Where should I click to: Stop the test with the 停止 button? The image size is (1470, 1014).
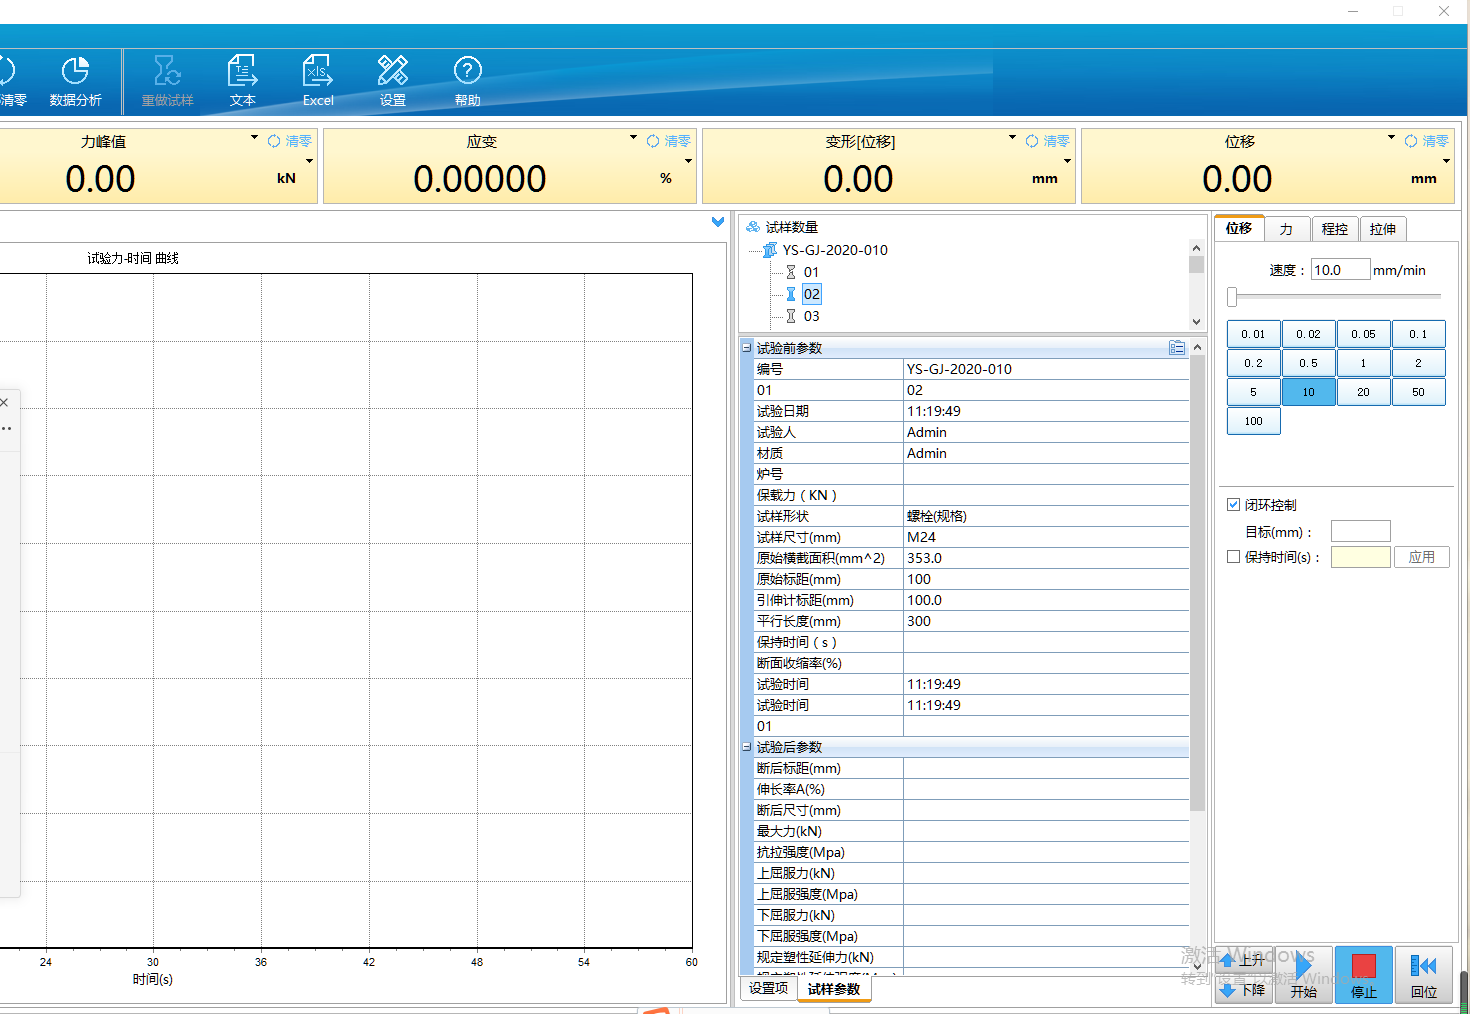pyautogui.click(x=1364, y=975)
